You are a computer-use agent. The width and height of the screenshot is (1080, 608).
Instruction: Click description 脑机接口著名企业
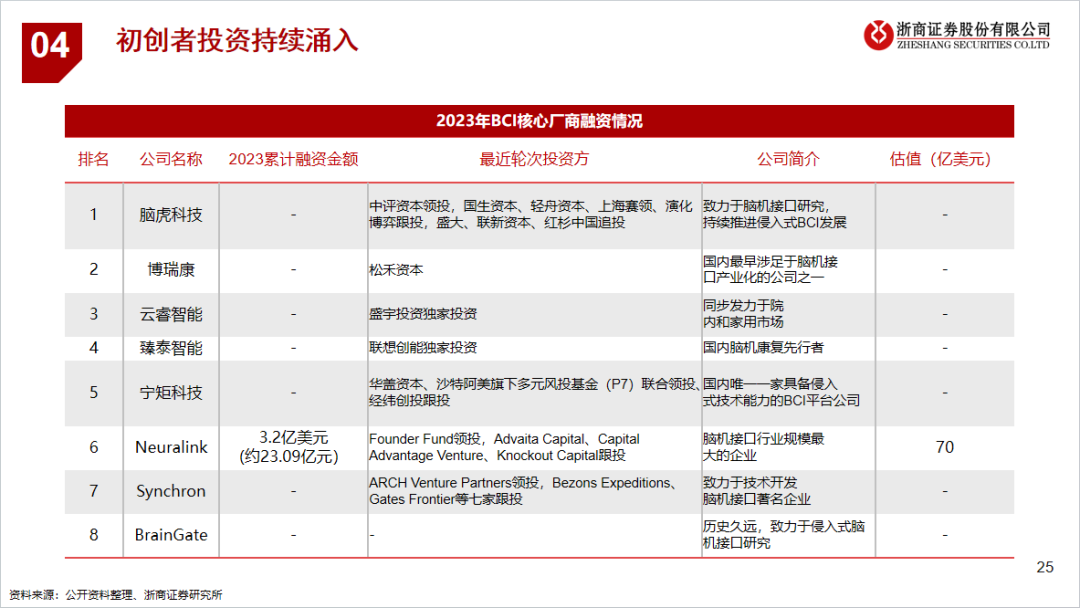756,499
